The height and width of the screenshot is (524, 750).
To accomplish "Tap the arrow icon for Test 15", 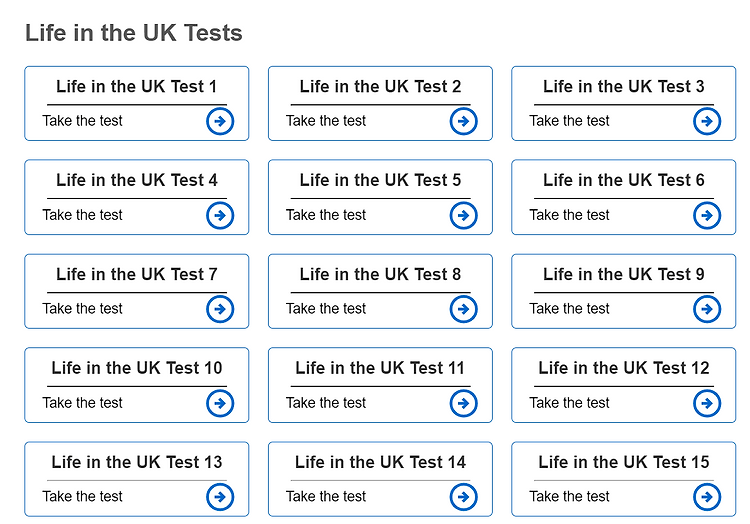I will click(x=707, y=497).
